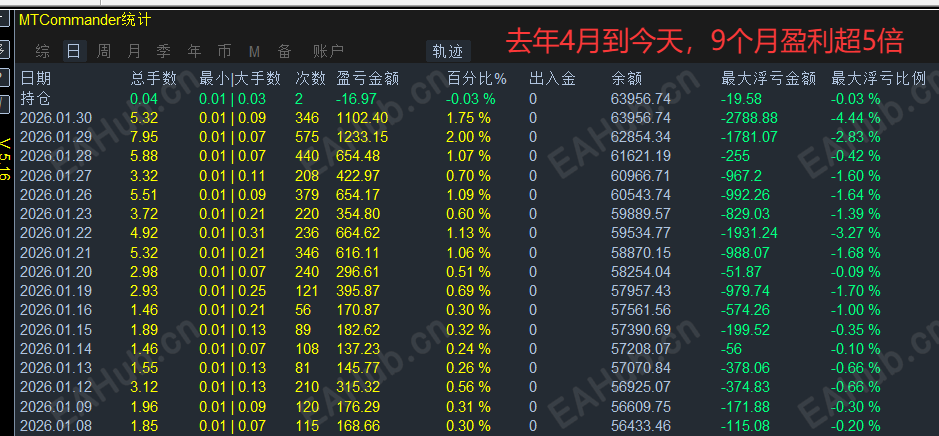939x436 pixels.
Task: Click the 2.00 % percentage cell
Action: [468, 137]
